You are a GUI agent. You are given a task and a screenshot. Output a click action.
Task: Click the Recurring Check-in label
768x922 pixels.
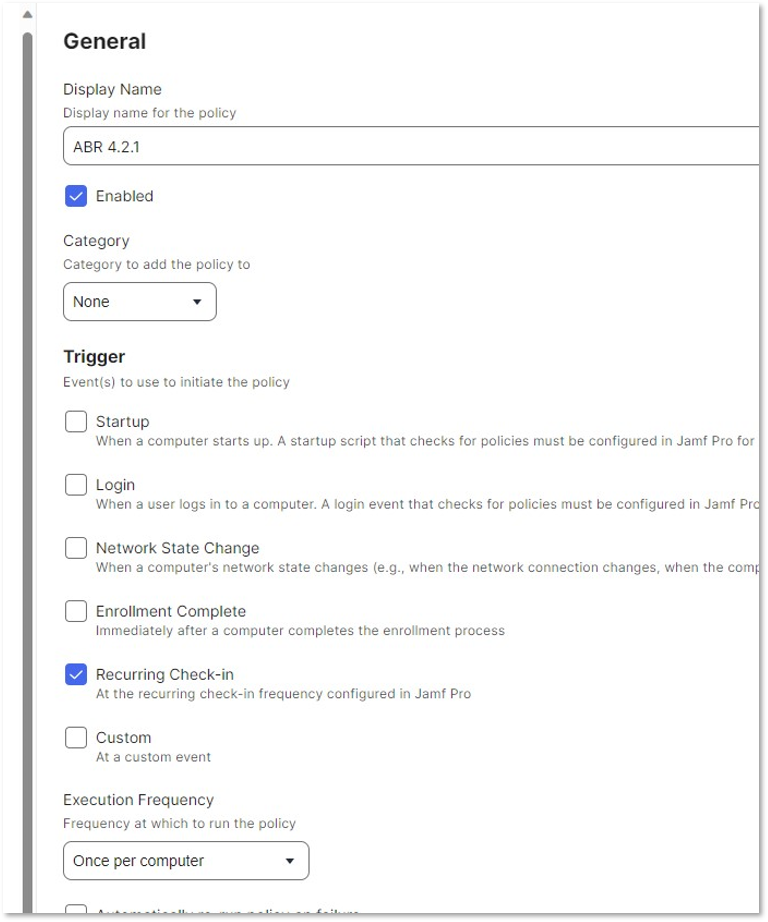165,674
